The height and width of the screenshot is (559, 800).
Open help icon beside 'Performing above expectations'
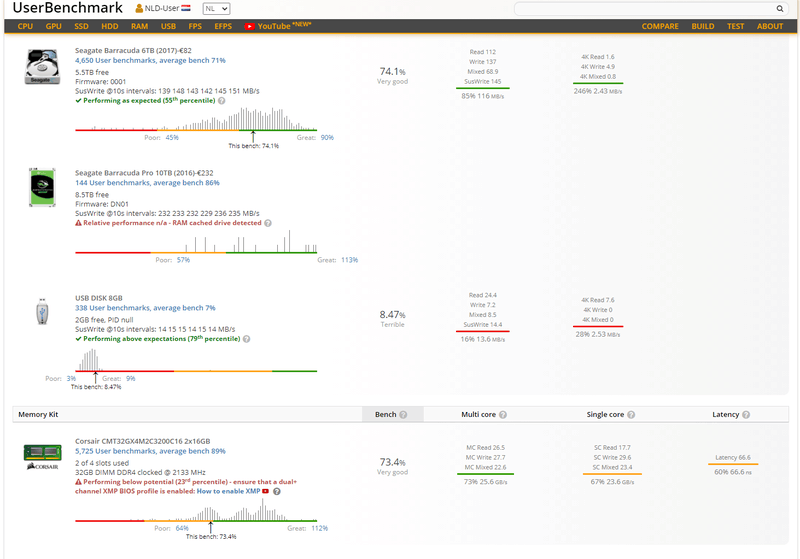[246, 339]
